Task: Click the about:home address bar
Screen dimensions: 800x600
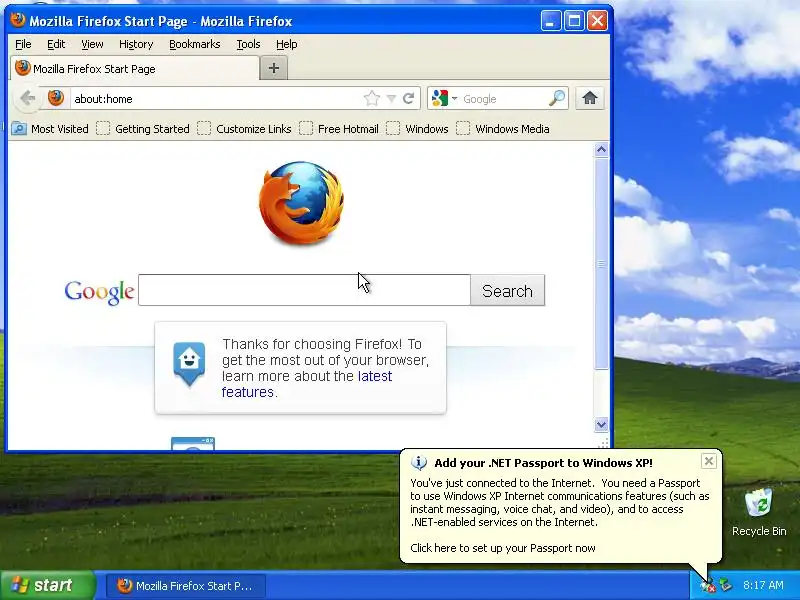Action: pos(214,98)
